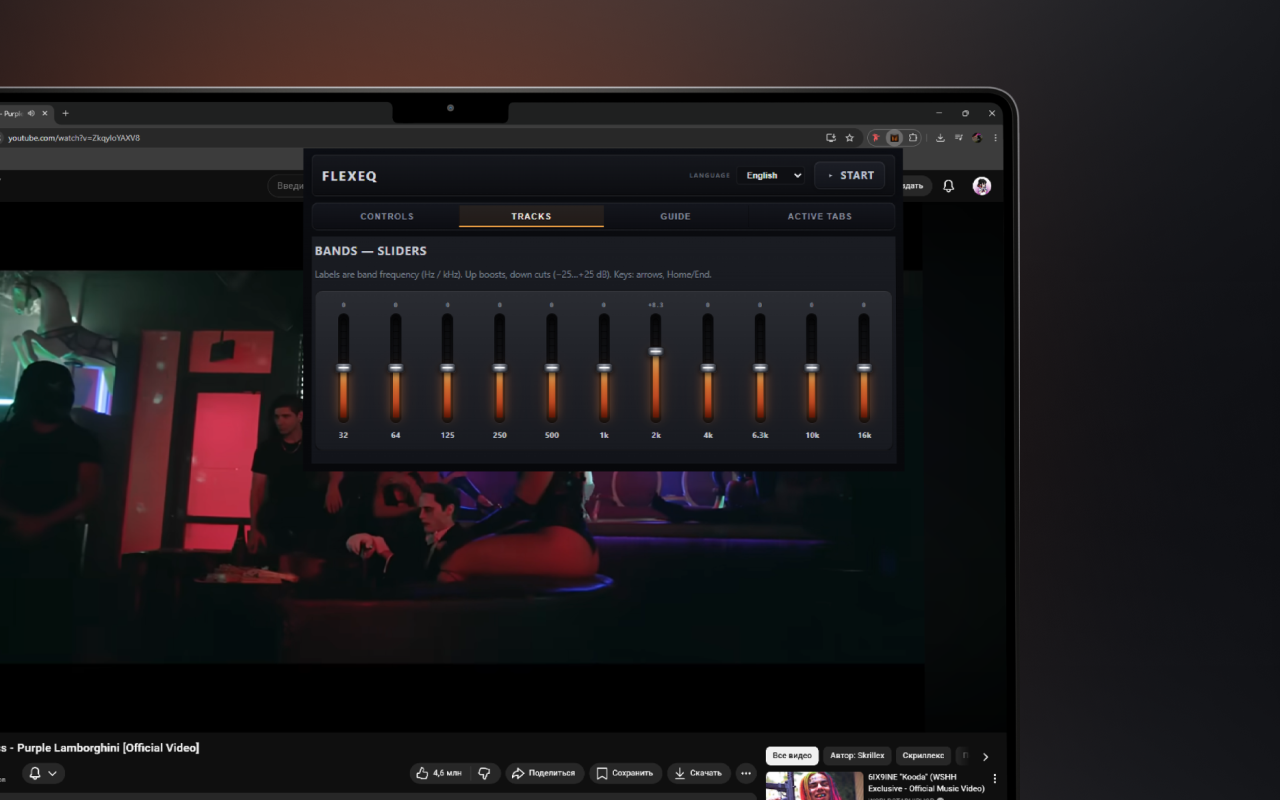Click the 500 Hz band slider

click(551, 368)
